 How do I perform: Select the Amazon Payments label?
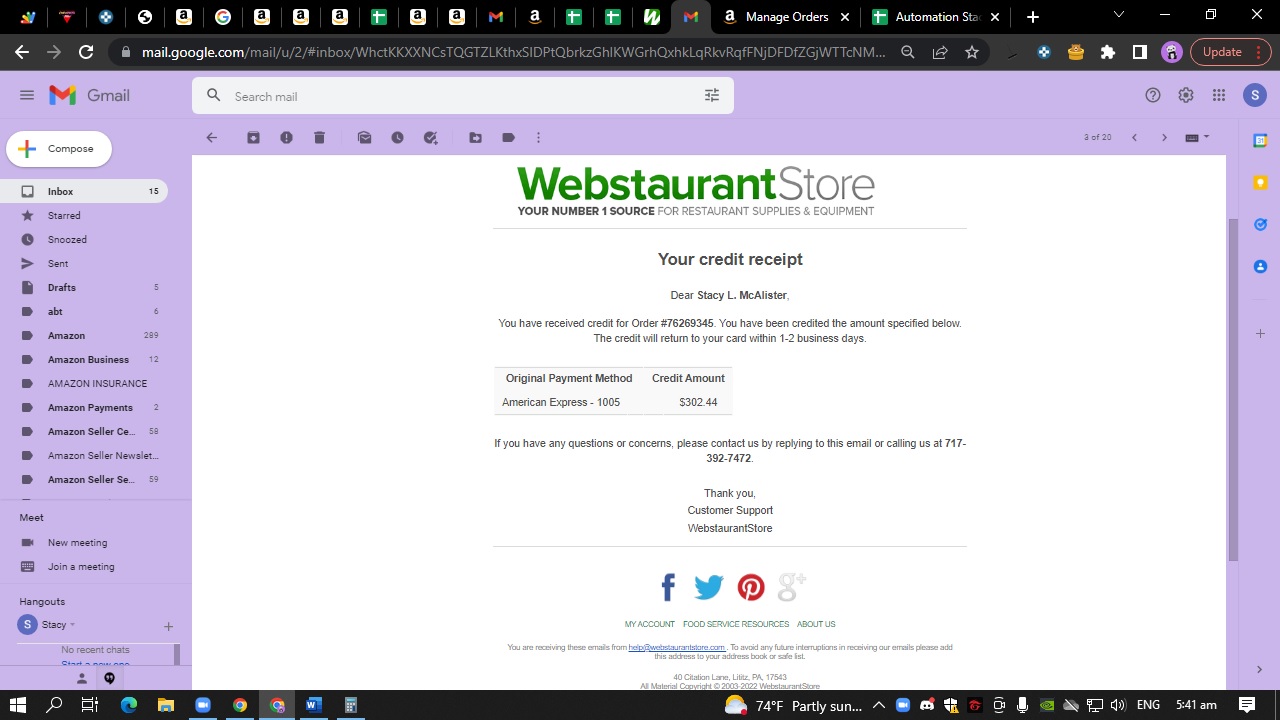(84, 407)
